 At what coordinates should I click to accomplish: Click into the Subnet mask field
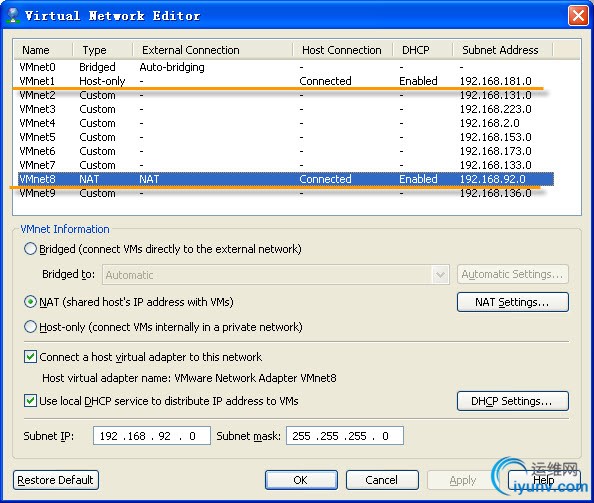[x=344, y=436]
